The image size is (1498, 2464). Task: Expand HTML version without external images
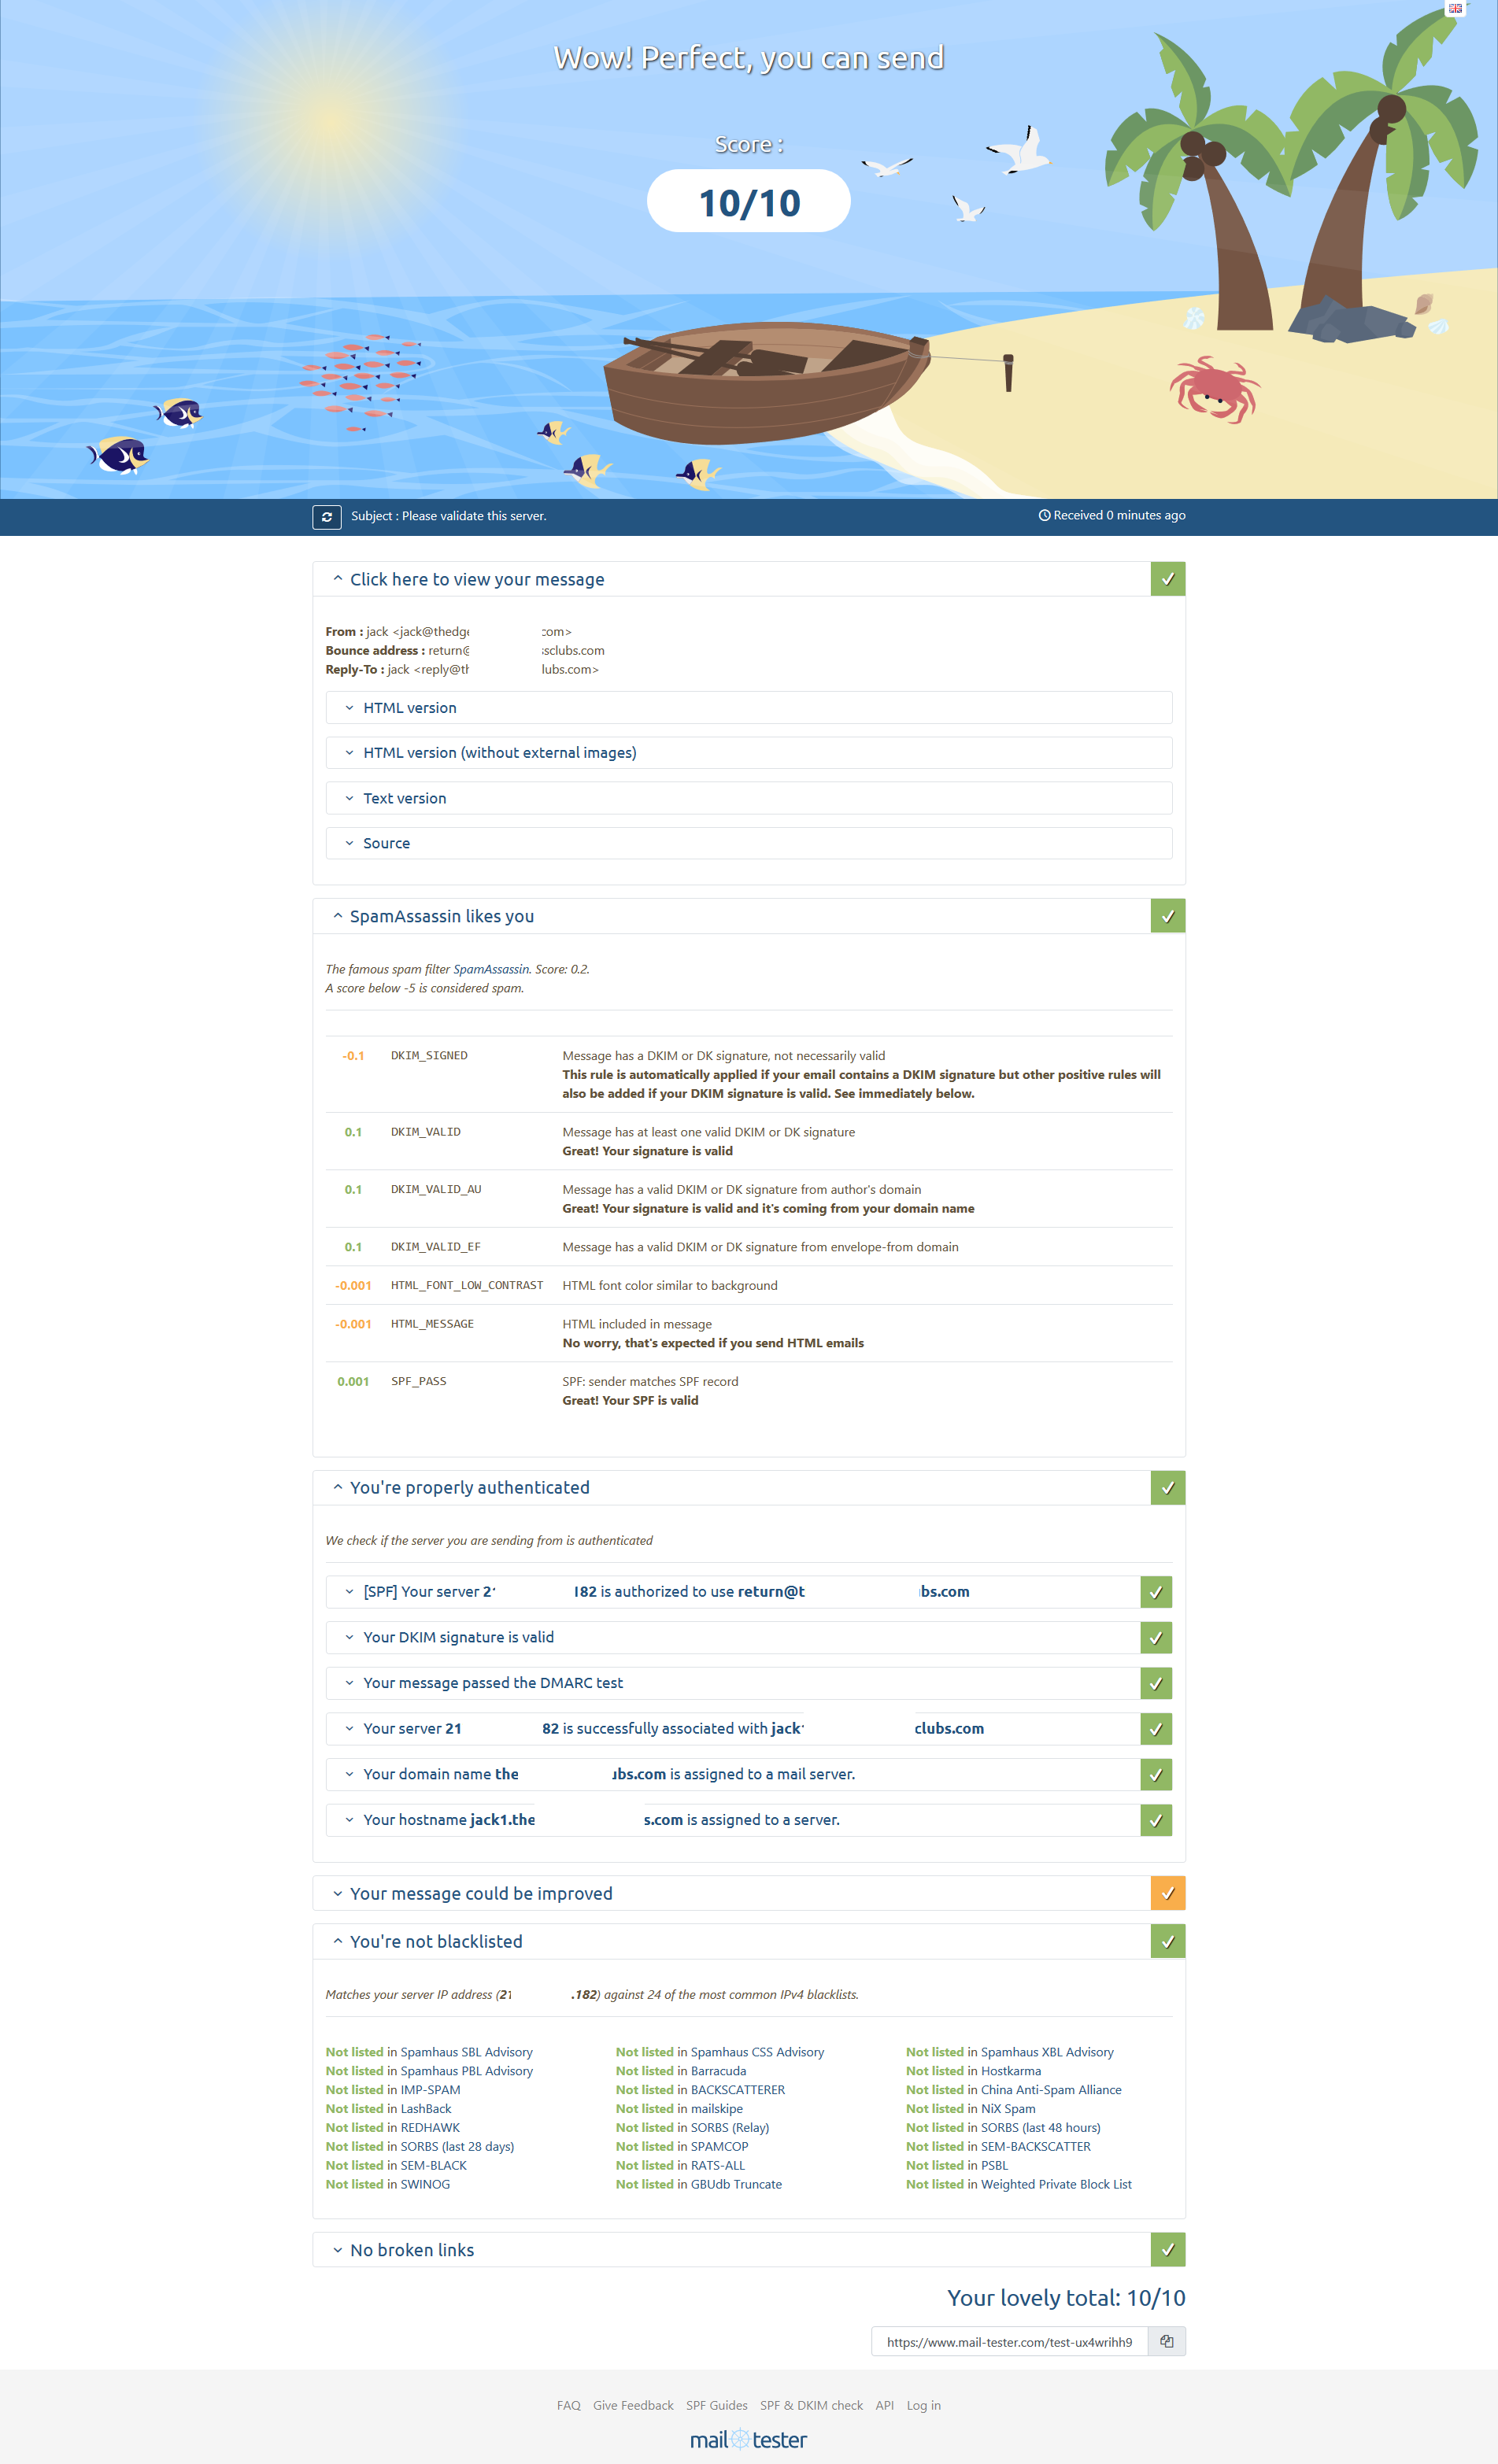[x=749, y=753]
